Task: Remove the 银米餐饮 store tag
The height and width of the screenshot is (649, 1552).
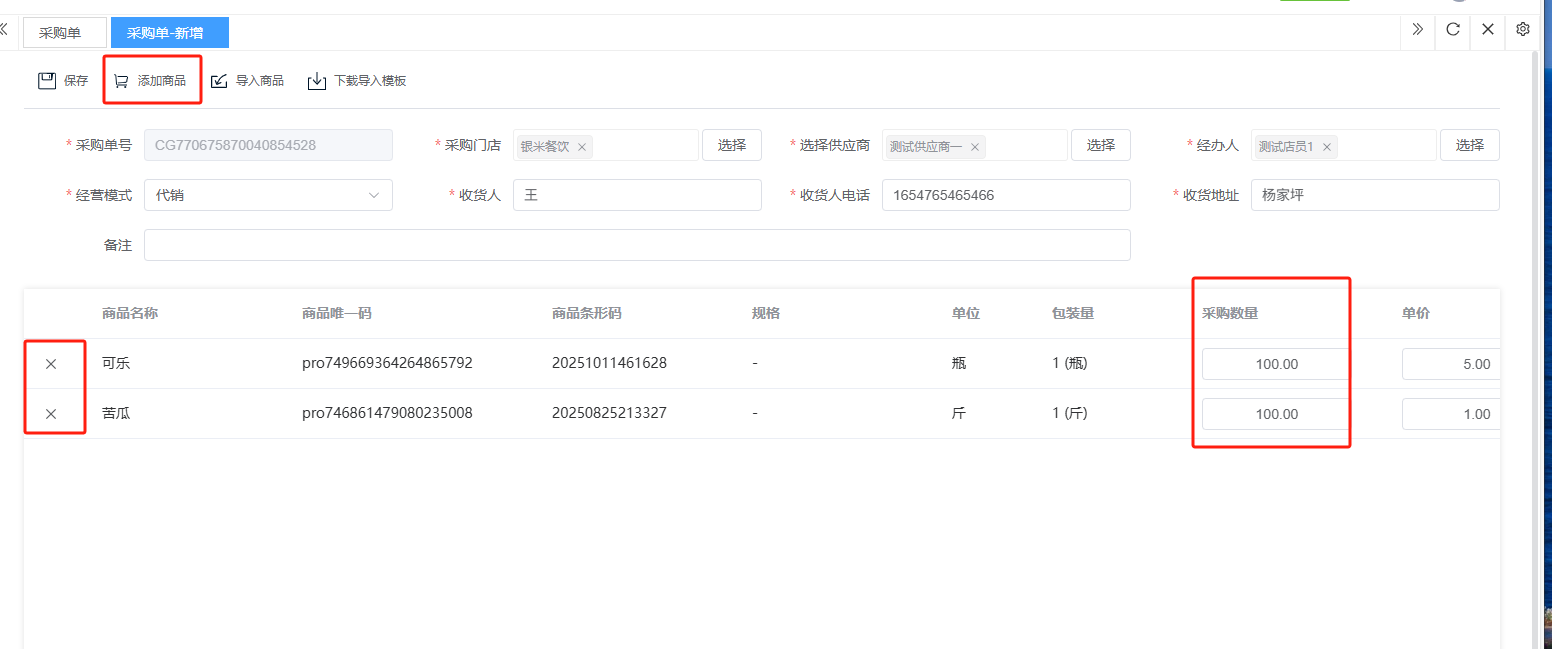Action: (582, 147)
